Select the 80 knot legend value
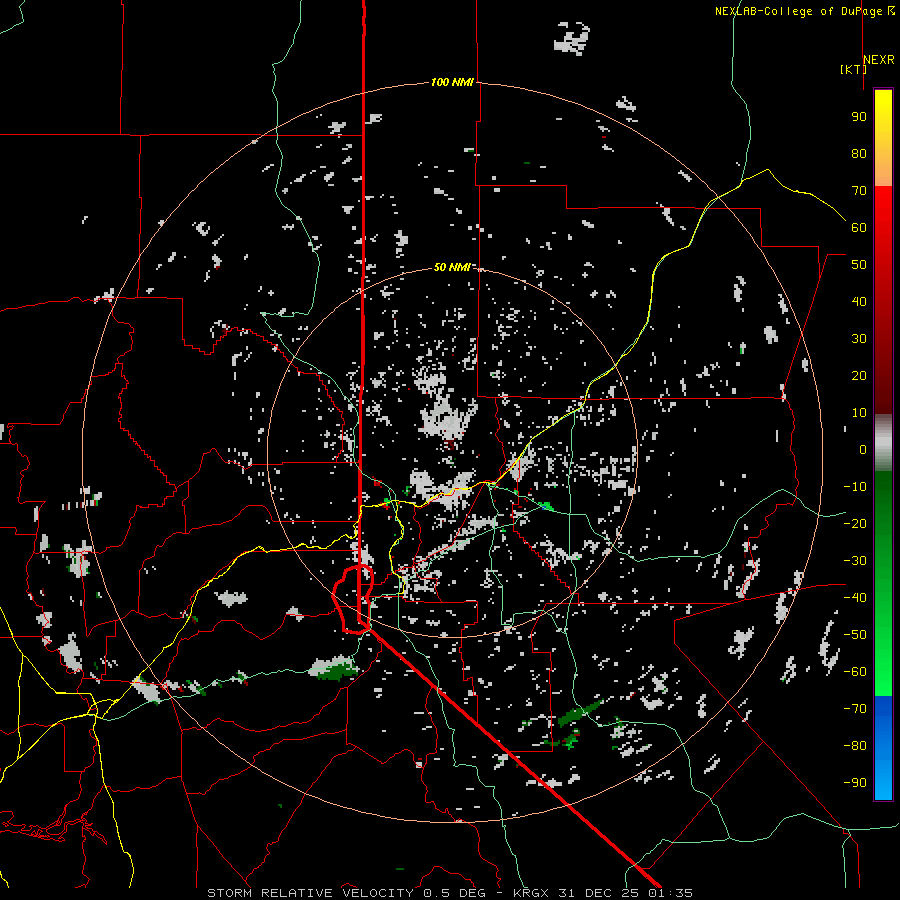Viewport: 900px width, 900px height. point(859,154)
